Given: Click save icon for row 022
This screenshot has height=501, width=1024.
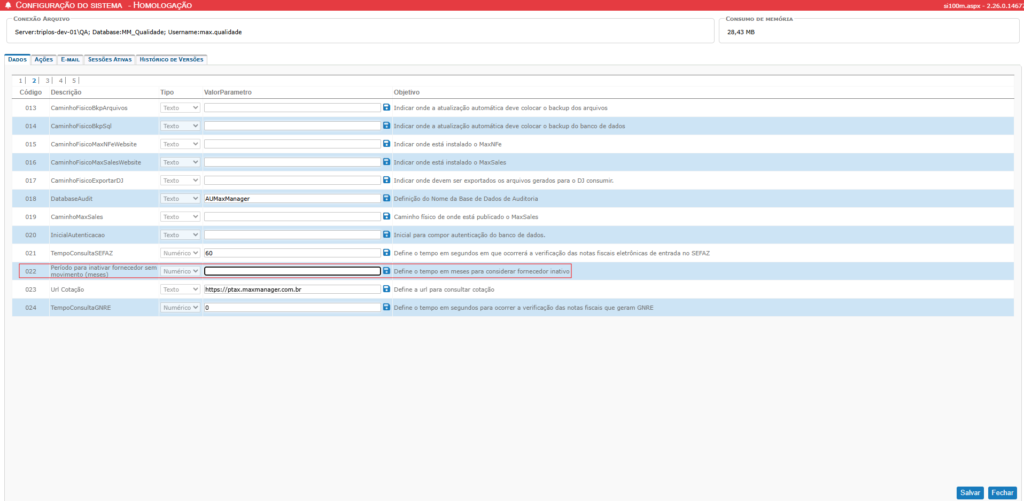Looking at the screenshot, I should point(386,270).
